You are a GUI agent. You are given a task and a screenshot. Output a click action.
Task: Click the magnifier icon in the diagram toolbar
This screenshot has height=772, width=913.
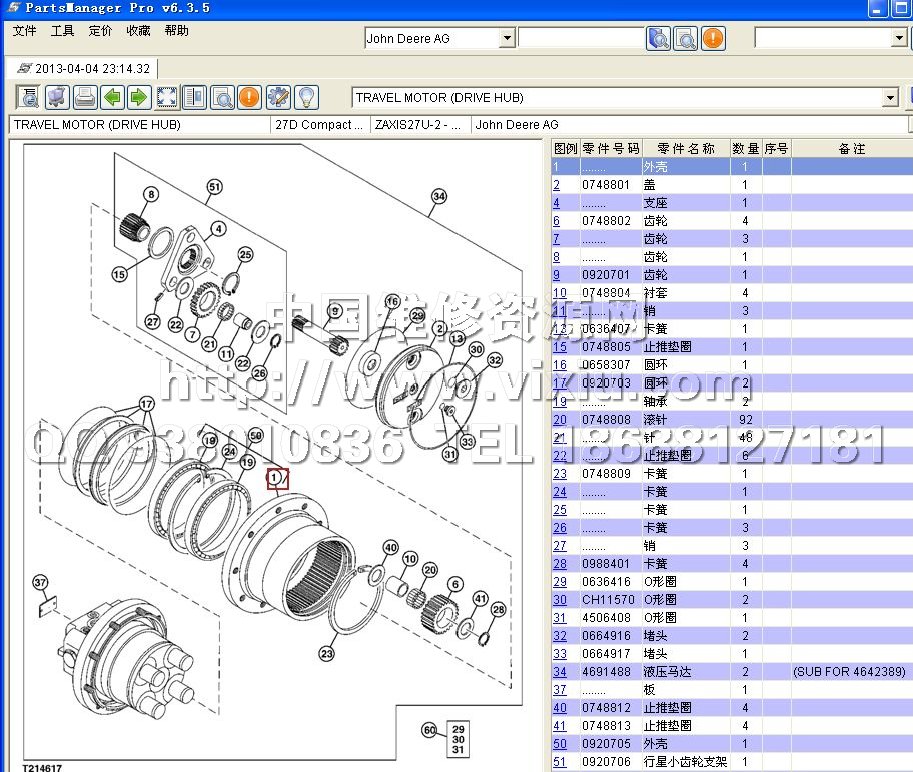tap(222, 97)
